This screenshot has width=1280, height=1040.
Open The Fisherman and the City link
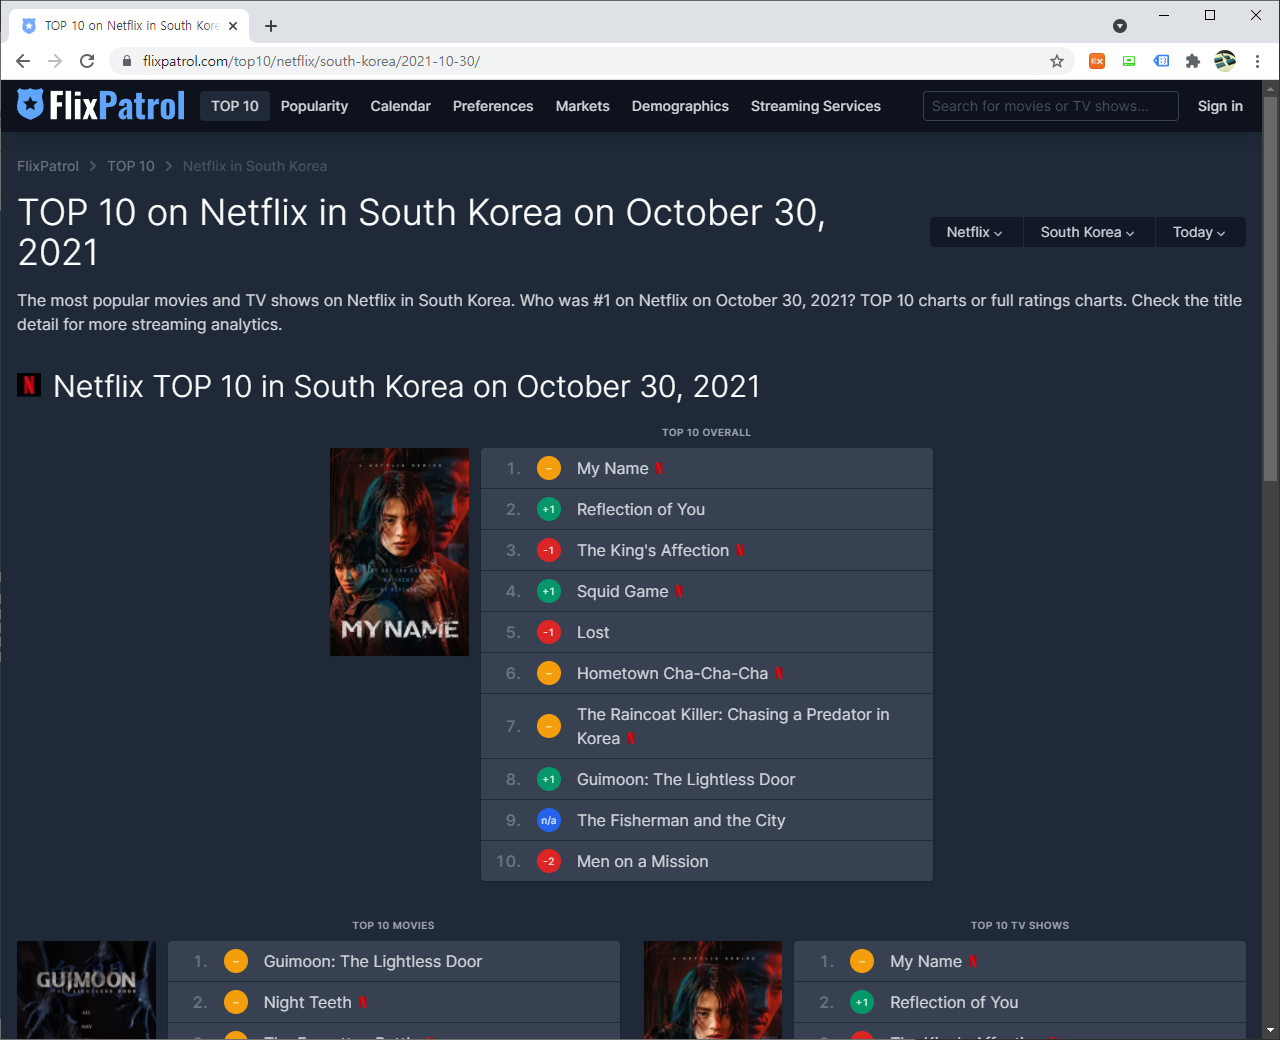(x=681, y=820)
